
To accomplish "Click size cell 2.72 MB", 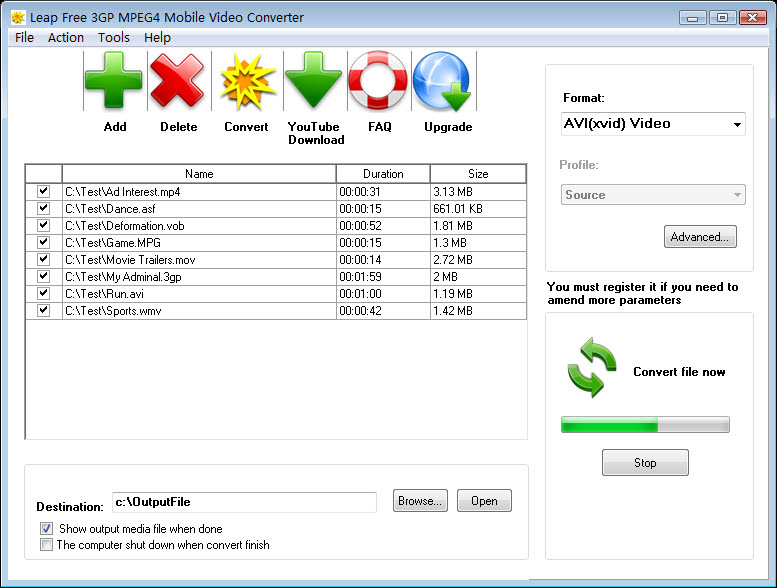I will pos(478,260).
